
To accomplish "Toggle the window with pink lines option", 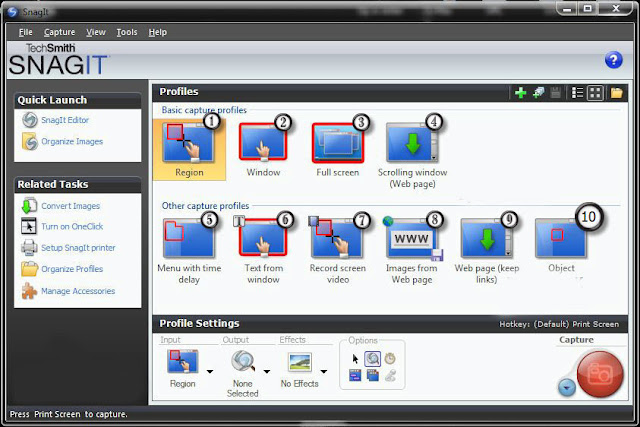I will 355,375.
